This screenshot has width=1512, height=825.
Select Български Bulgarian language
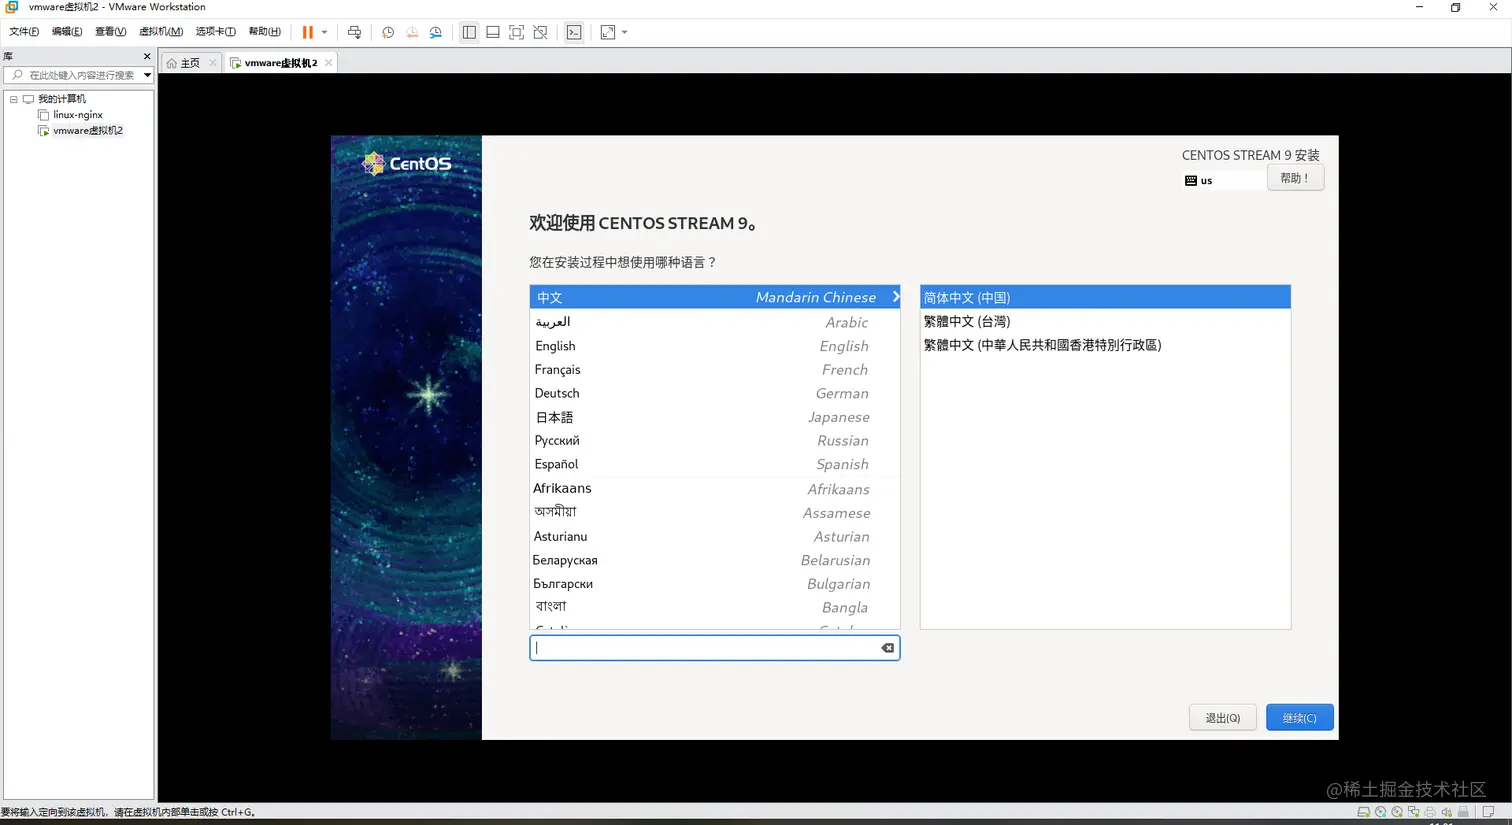714,584
